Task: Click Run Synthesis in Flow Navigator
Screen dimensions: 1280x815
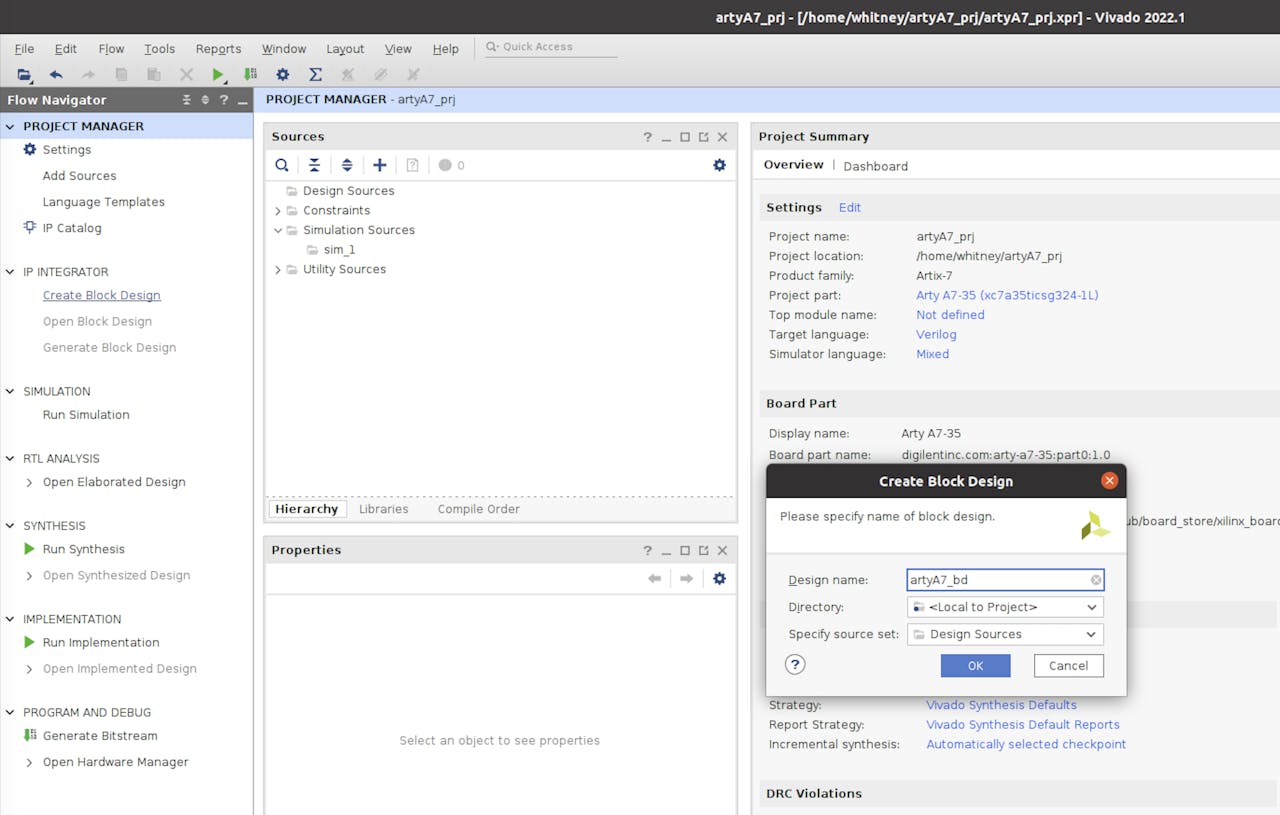Action: pos(84,549)
